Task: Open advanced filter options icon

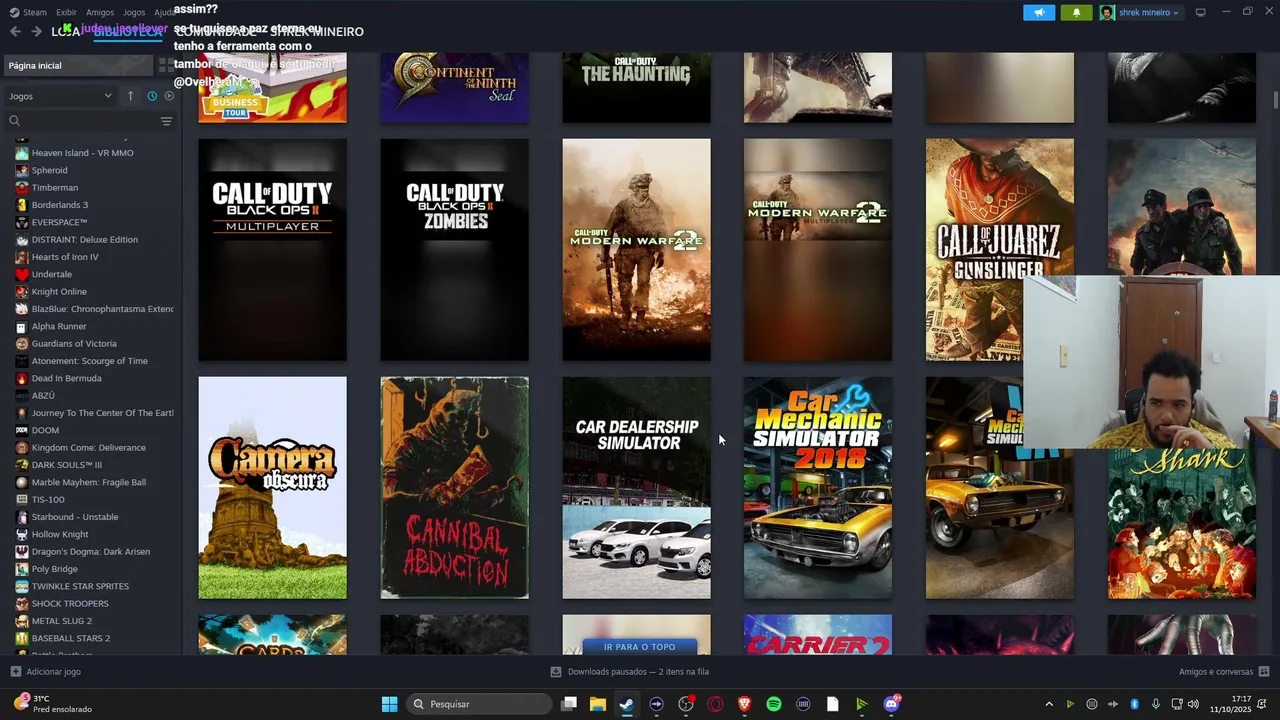Action: [166, 121]
